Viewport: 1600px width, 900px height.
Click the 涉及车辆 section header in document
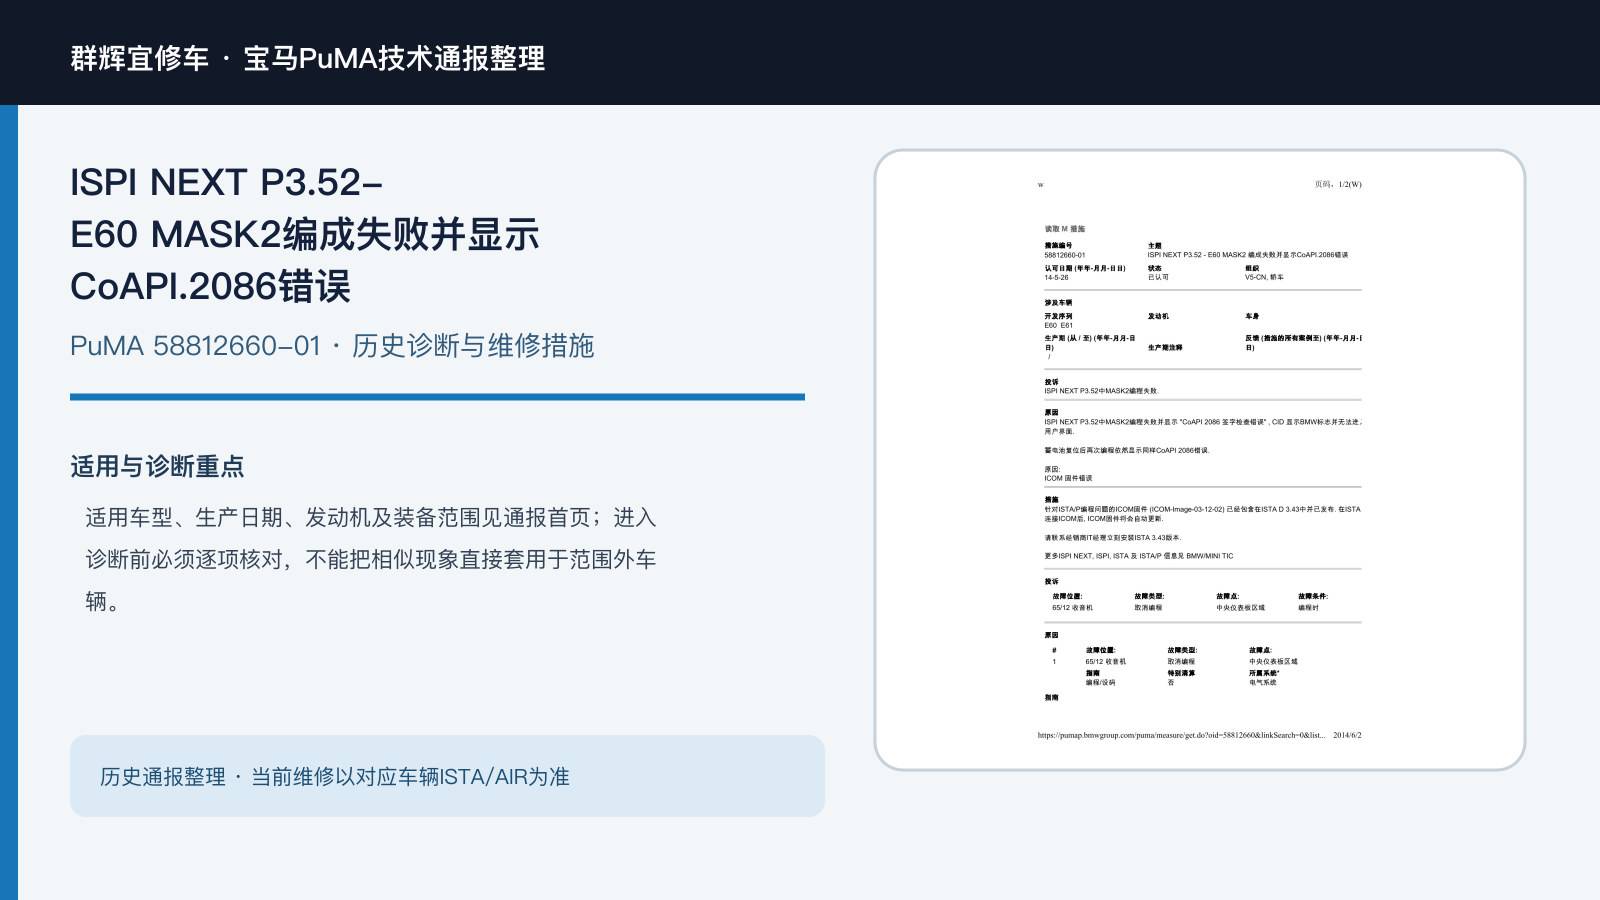1058,303
